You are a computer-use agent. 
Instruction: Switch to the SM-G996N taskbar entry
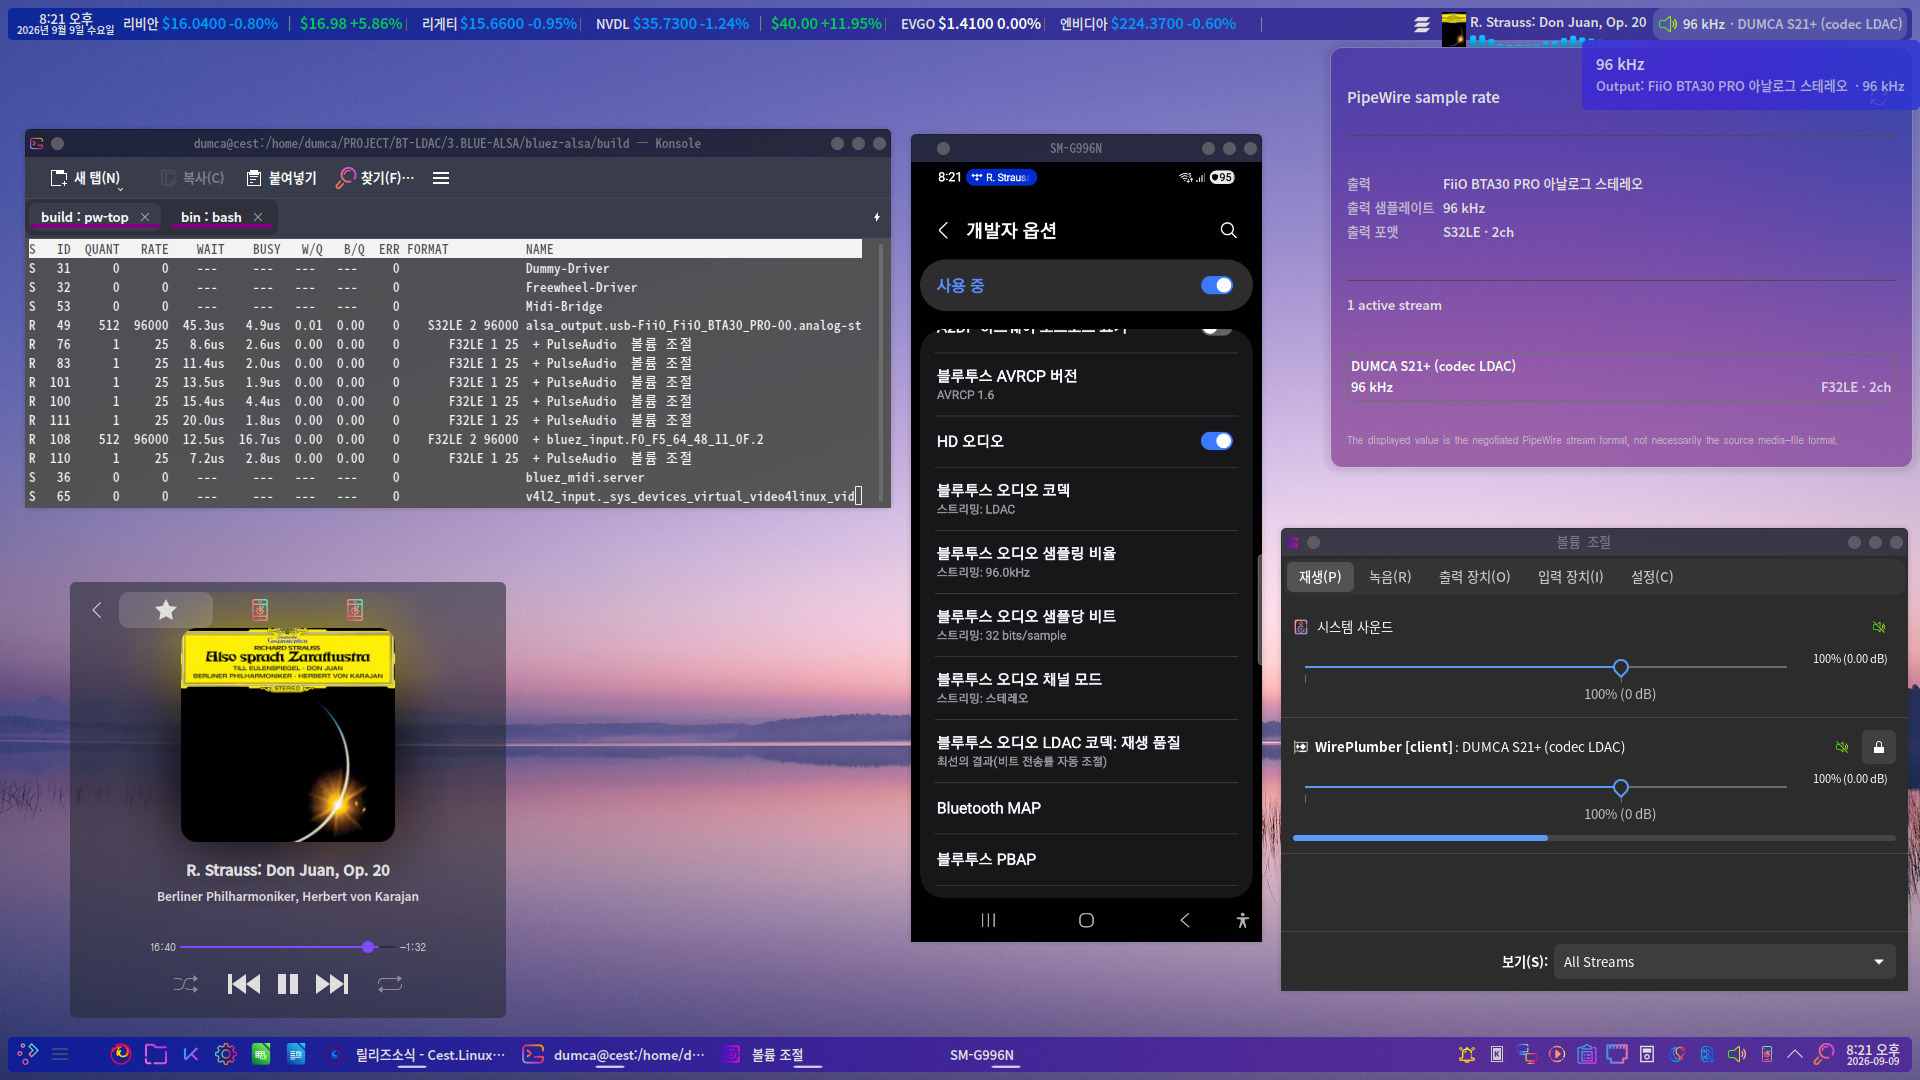coord(981,1055)
